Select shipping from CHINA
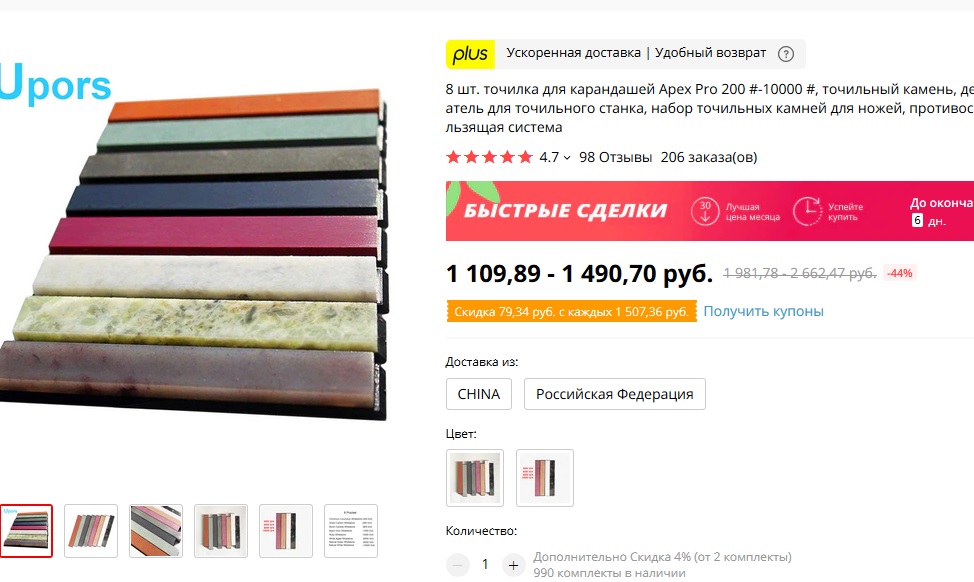Image resolution: width=974 pixels, height=582 pixels. (479, 394)
